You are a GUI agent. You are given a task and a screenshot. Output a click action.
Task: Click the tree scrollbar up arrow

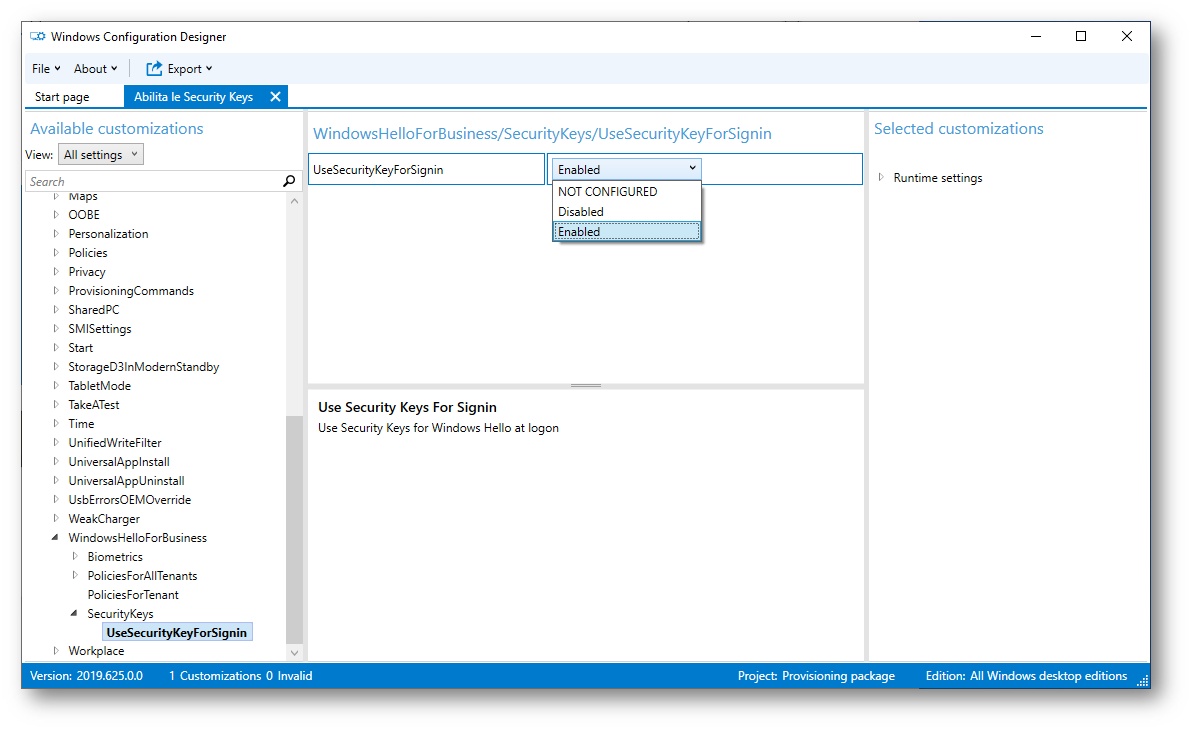[294, 201]
